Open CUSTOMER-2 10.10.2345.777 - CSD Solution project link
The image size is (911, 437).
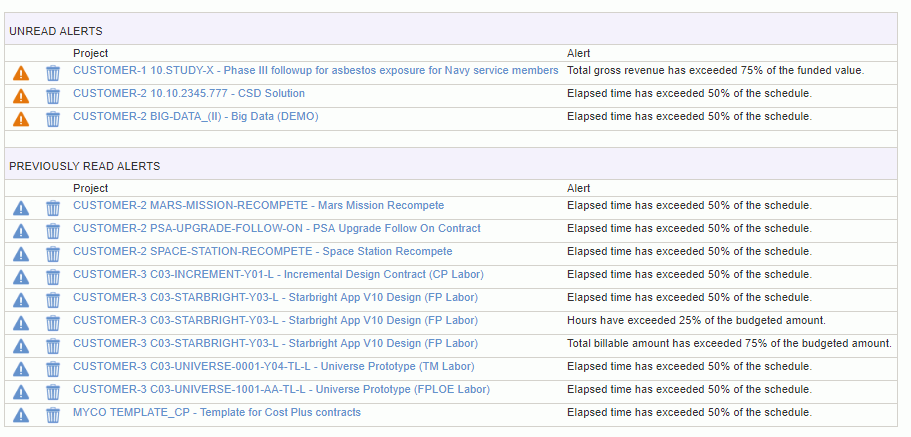point(189,93)
